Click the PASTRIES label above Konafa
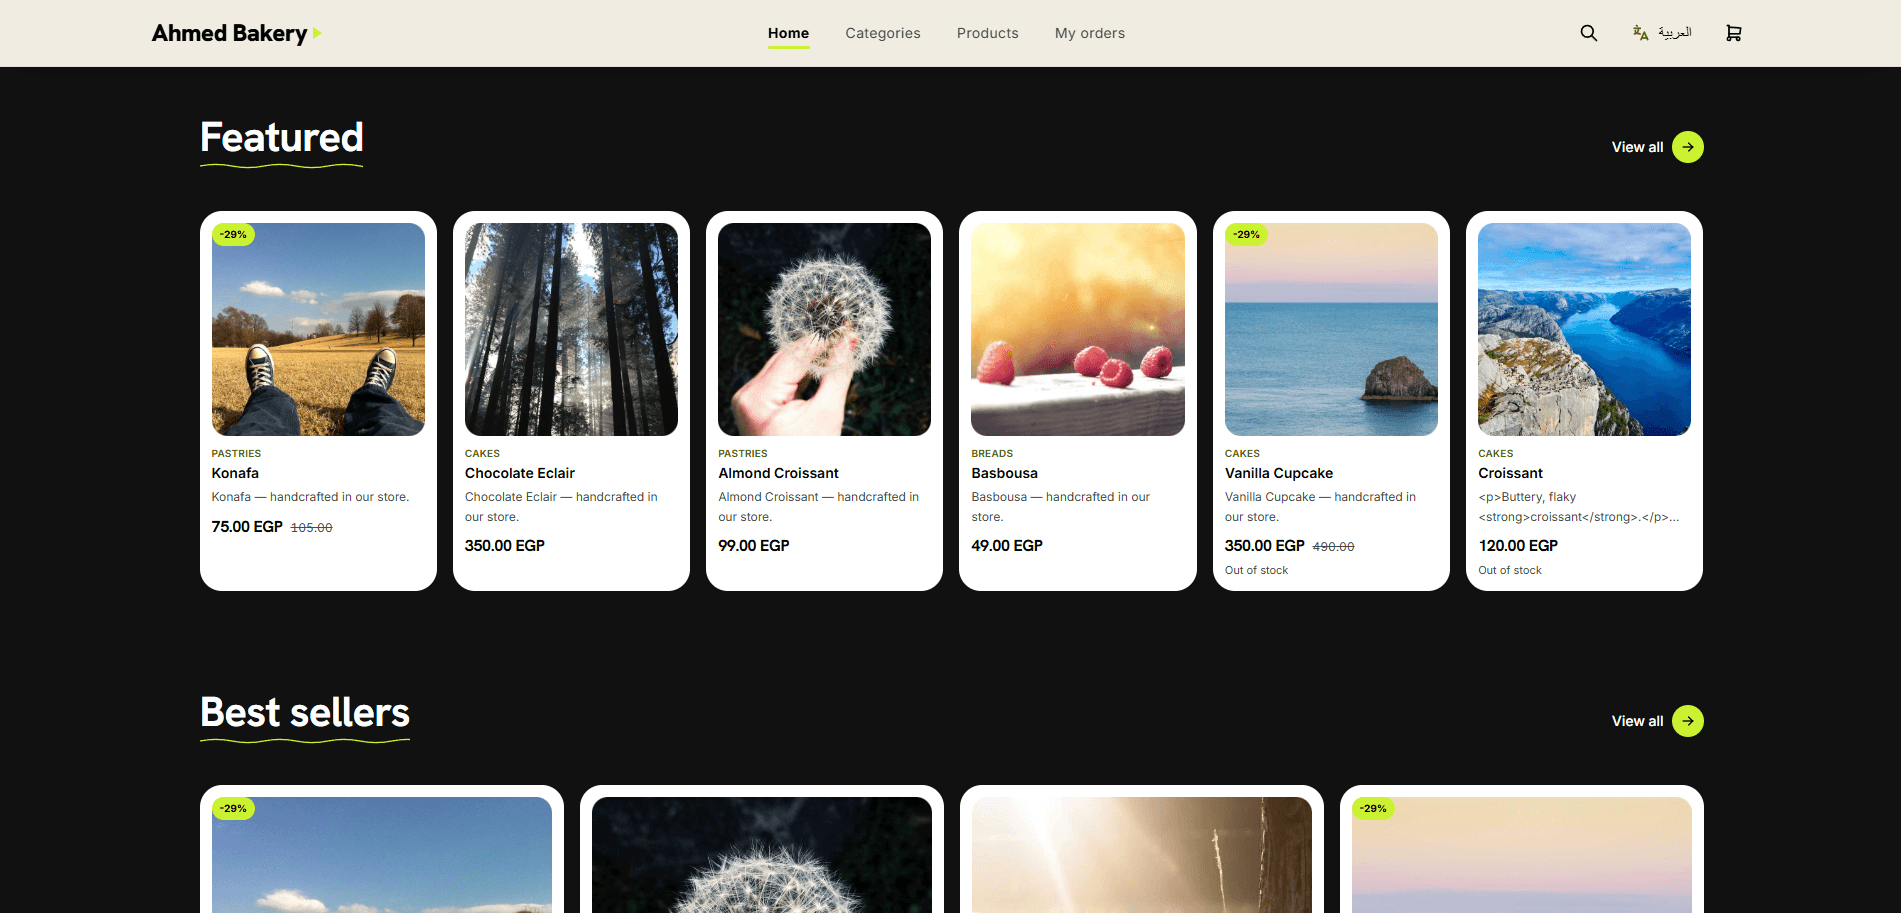Image resolution: width=1901 pixels, height=913 pixels. coord(236,454)
